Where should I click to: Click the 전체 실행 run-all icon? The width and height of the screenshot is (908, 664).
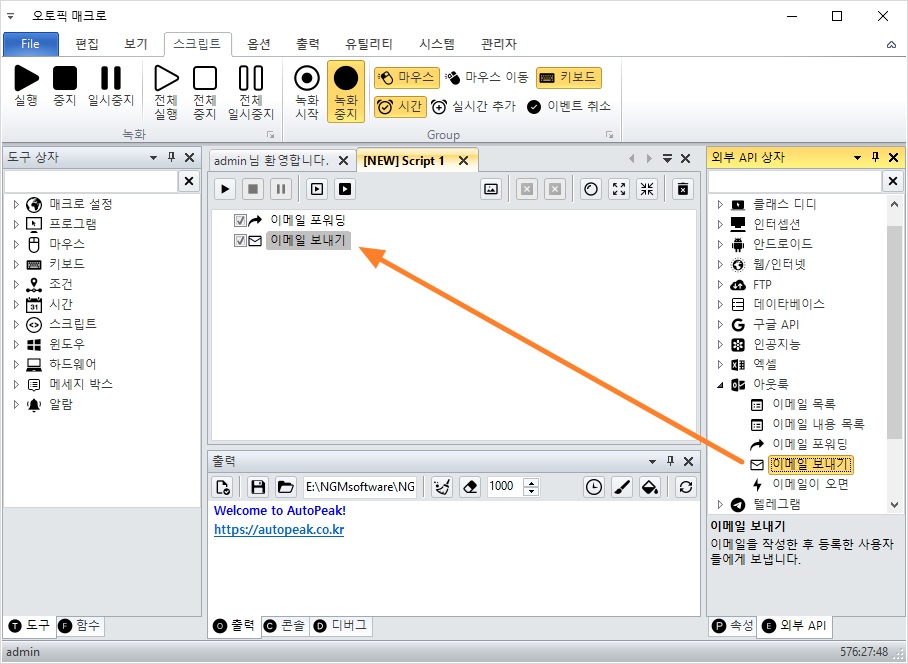click(166, 93)
